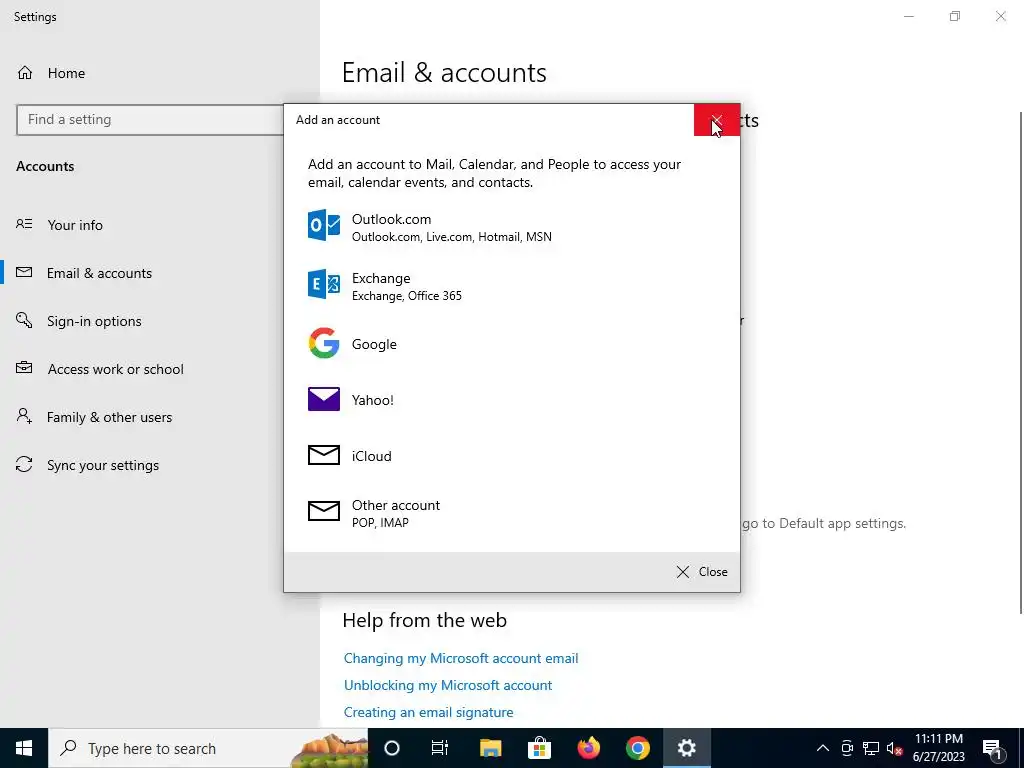Open Access work or school page

[x=115, y=369]
